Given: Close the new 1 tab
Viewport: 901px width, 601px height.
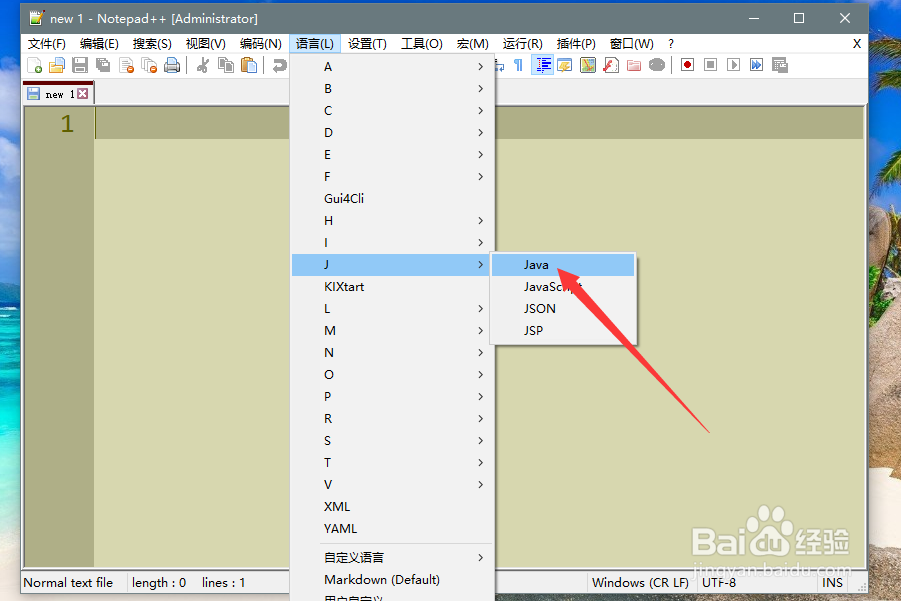Looking at the screenshot, I should coord(83,94).
